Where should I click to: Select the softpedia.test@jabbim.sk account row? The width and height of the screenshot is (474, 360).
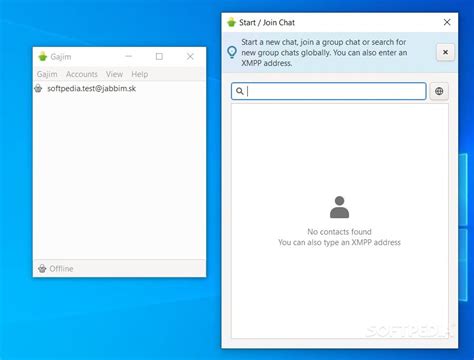[x=119, y=89]
